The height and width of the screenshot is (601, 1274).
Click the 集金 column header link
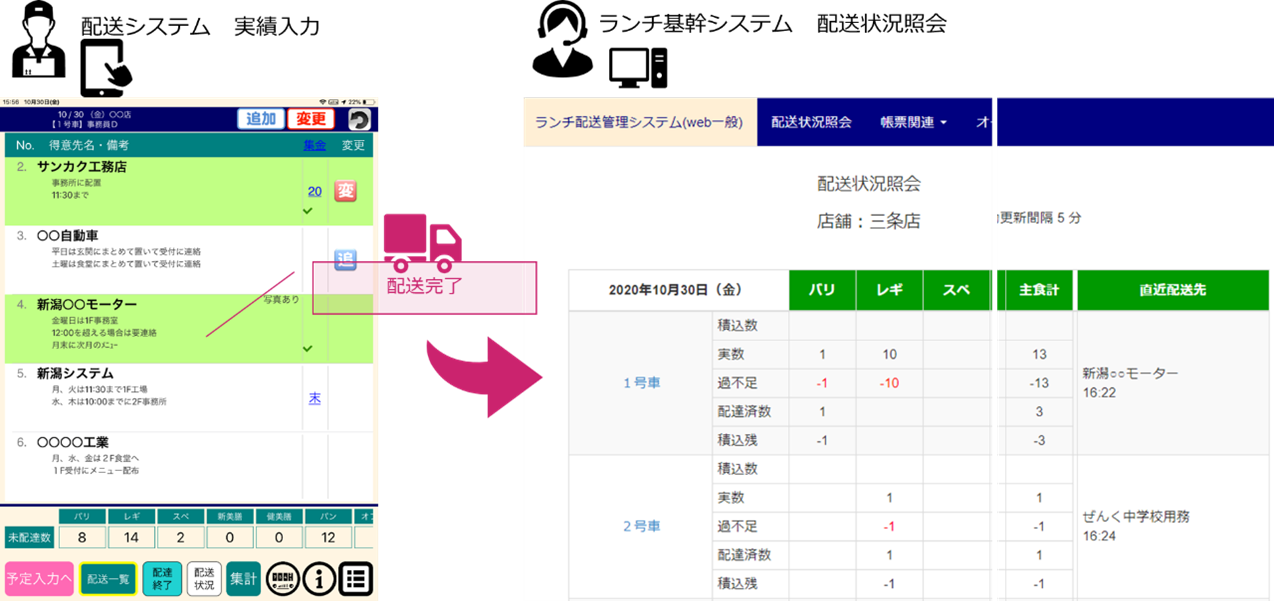(x=314, y=146)
